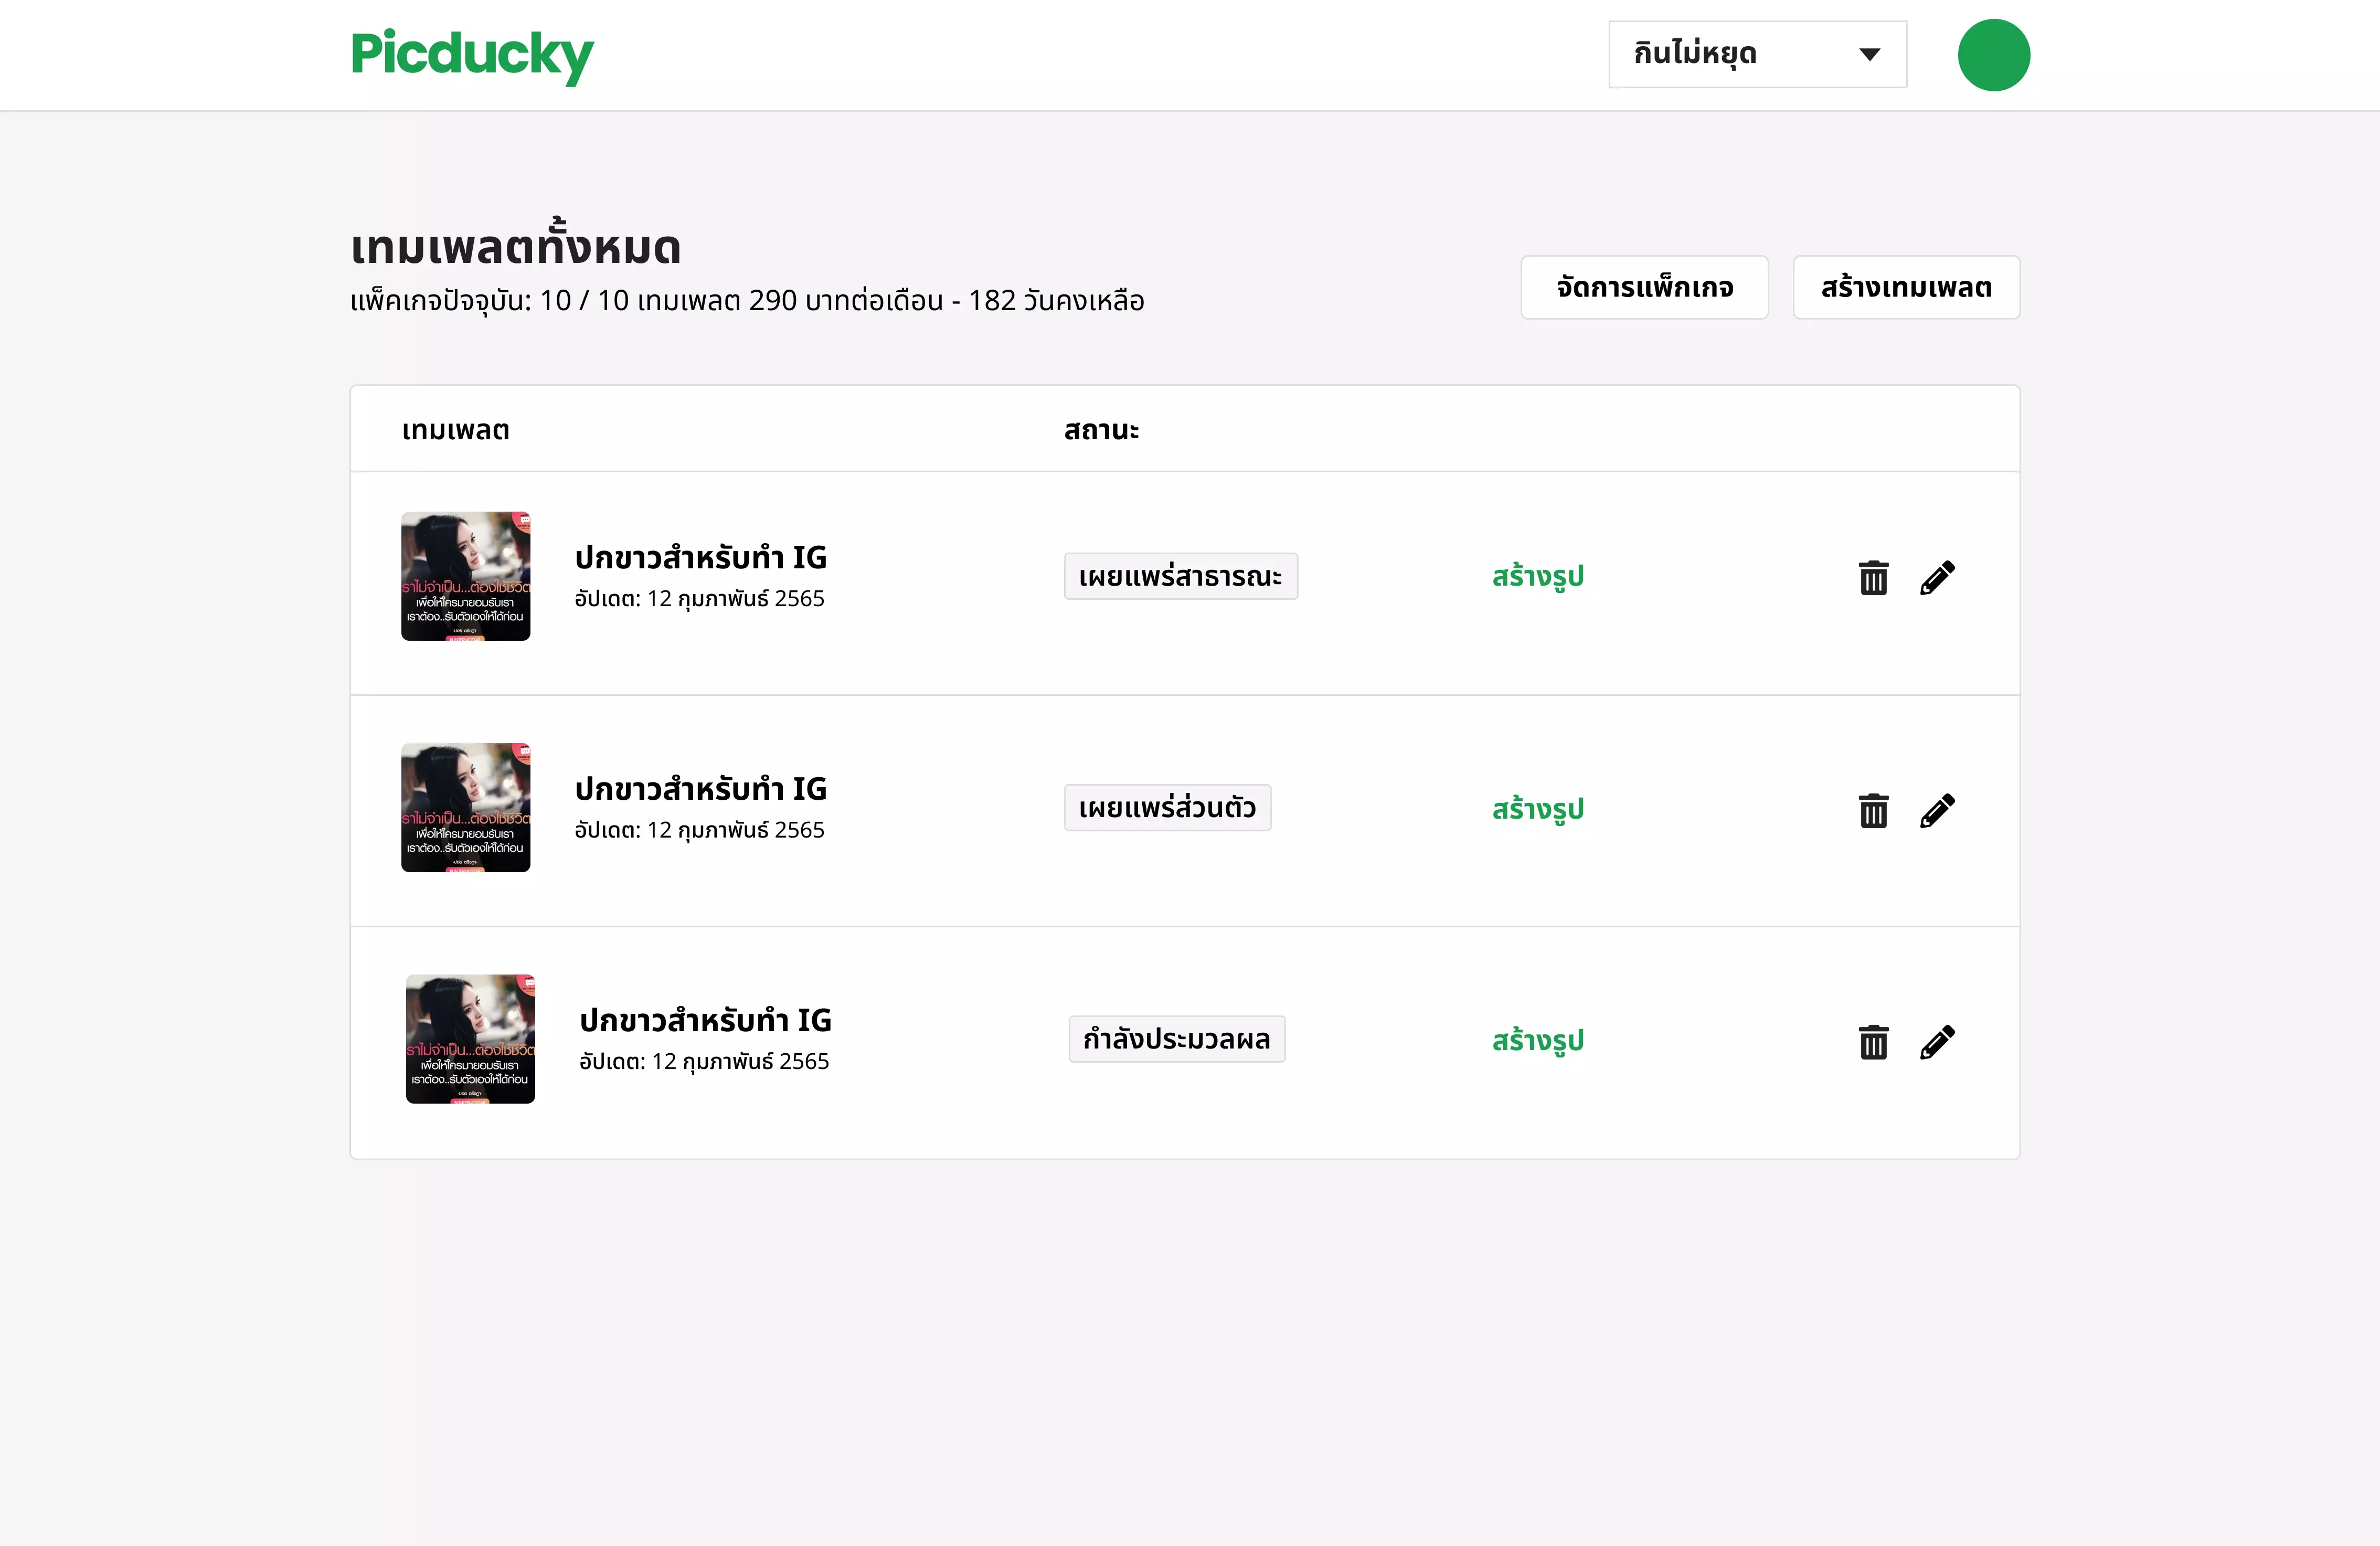The height and width of the screenshot is (1546, 2380).
Task: Click สร้างรูป in the processing template row
Action: click(x=1537, y=1041)
